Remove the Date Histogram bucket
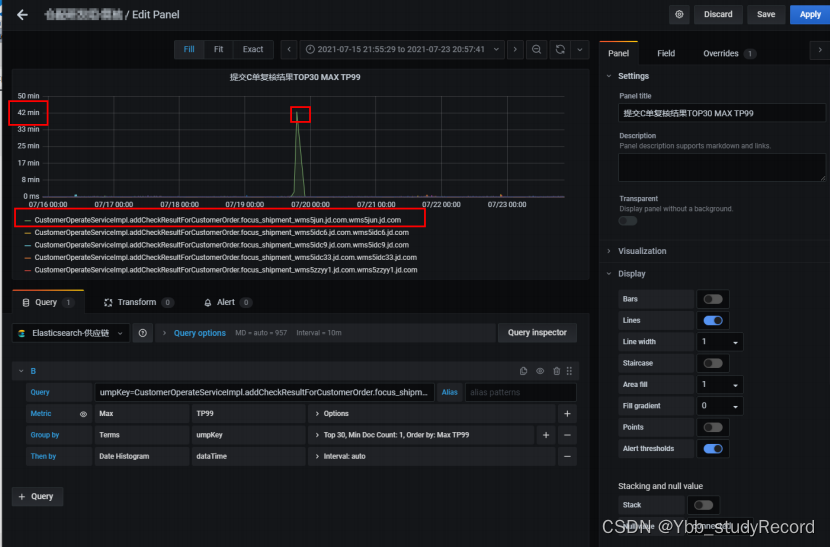830x547 pixels. pyautogui.click(x=567, y=456)
